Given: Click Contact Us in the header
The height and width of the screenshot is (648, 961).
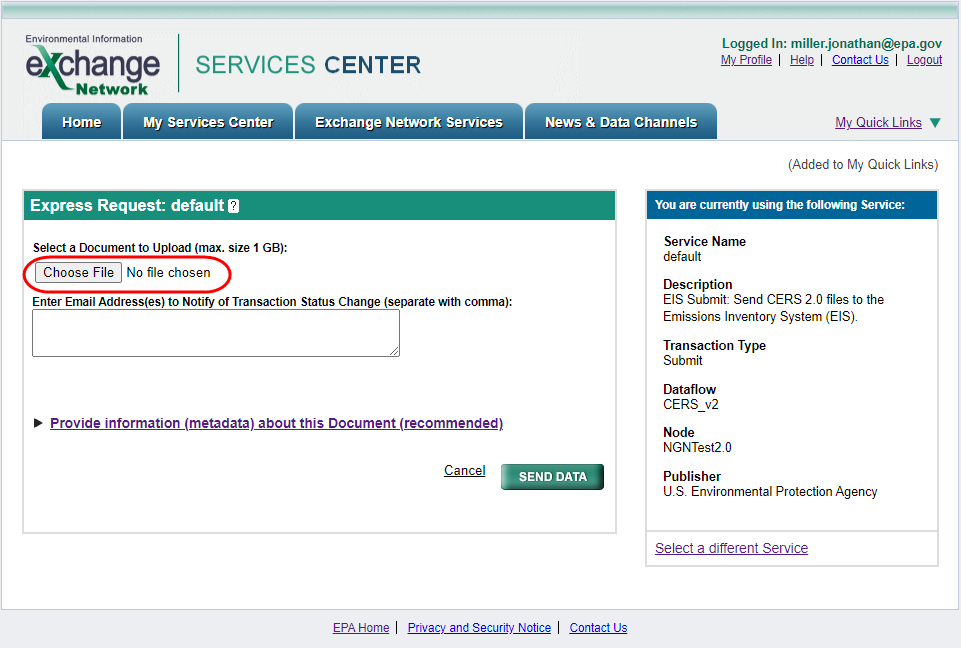Looking at the screenshot, I should (x=860, y=59).
